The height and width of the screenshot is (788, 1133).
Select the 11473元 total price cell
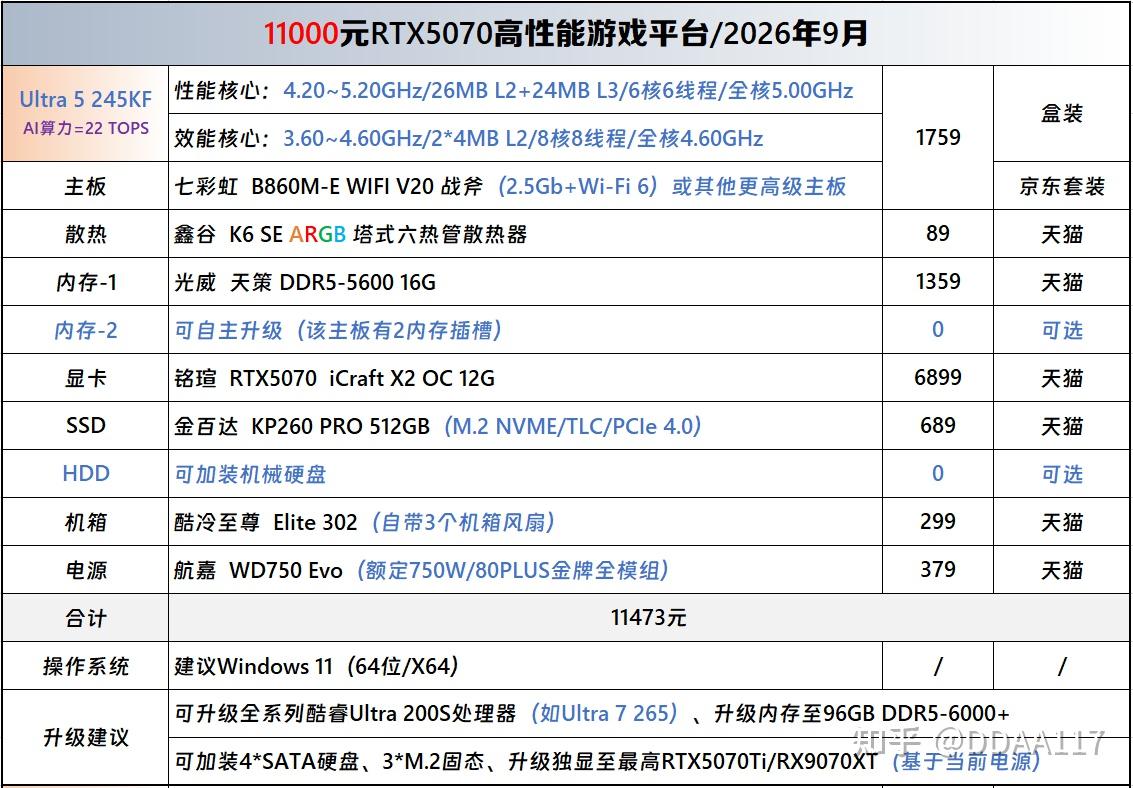pyautogui.click(x=649, y=618)
